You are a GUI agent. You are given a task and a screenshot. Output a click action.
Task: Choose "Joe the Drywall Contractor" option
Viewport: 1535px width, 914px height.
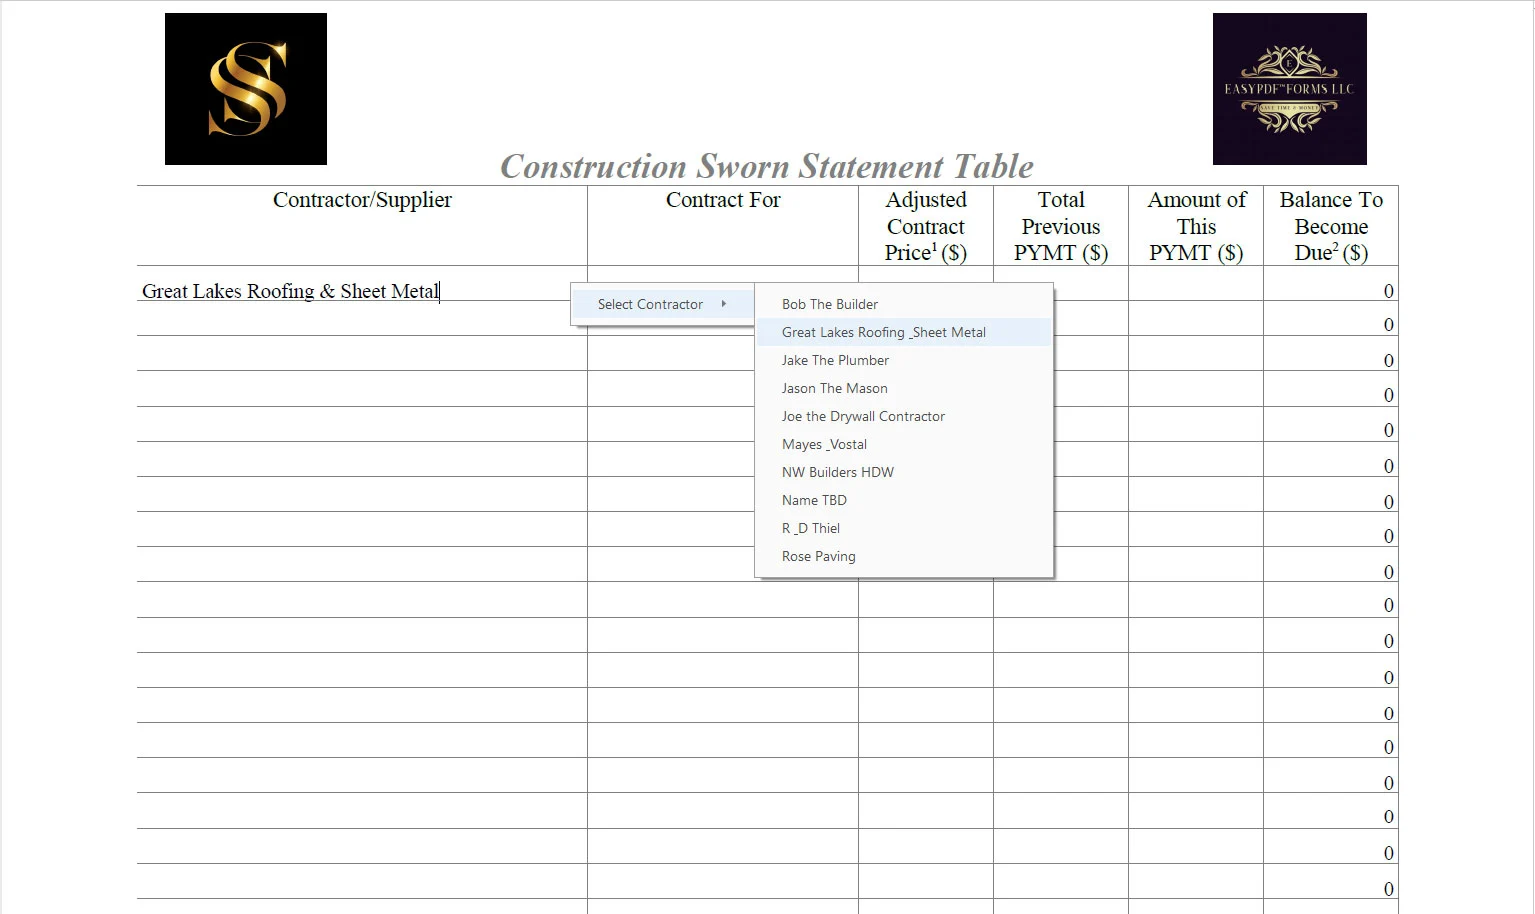tap(863, 416)
